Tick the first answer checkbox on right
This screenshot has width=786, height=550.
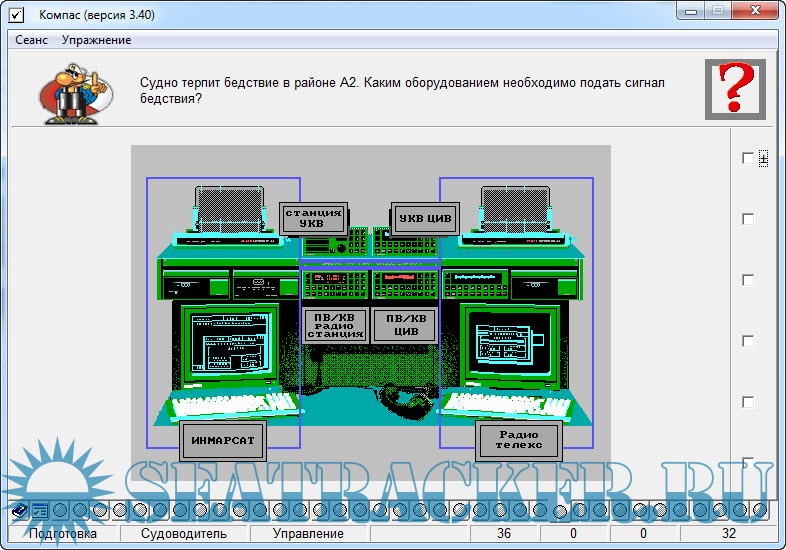coord(748,158)
